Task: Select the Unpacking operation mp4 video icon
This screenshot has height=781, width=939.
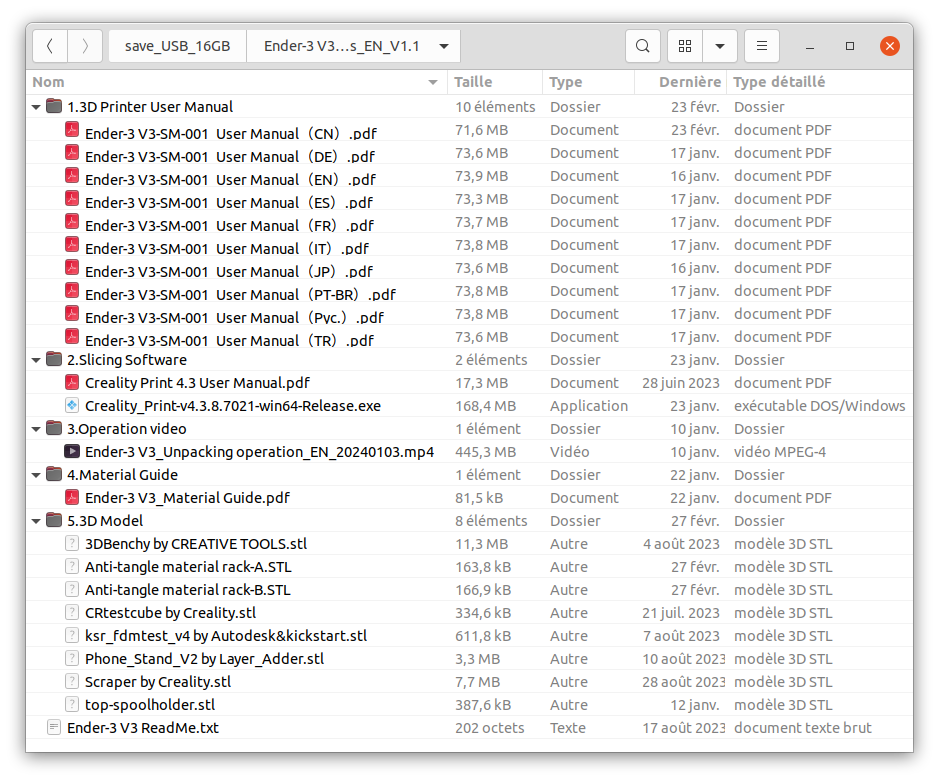Action: 72,452
